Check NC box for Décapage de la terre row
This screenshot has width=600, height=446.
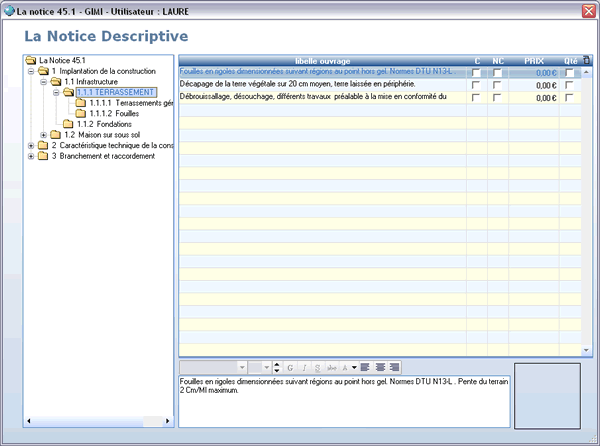pyautogui.click(x=497, y=85)
